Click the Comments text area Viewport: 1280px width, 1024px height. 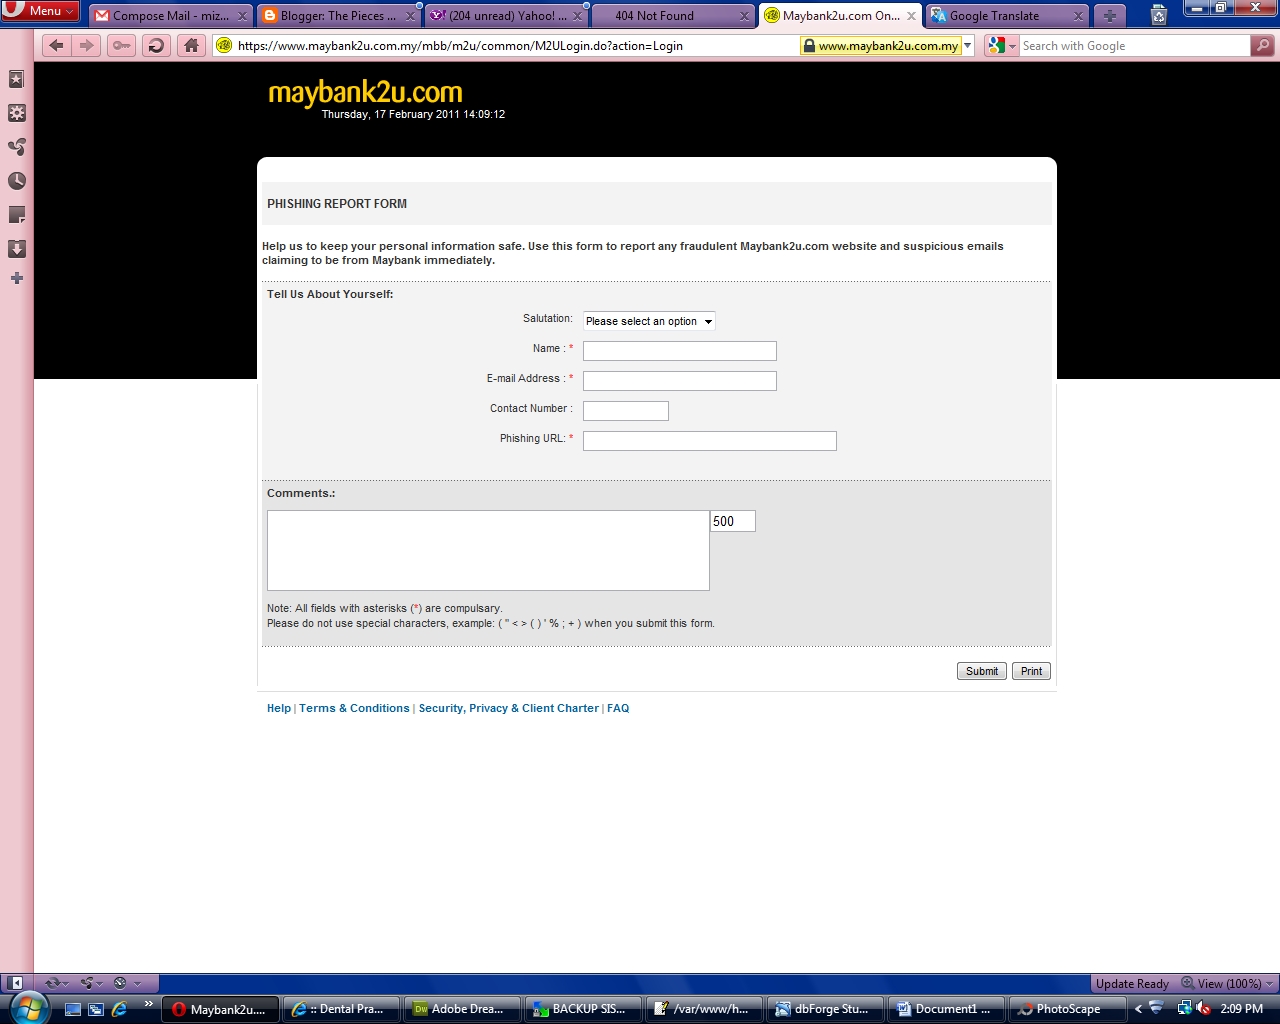(x=488, y=550)
